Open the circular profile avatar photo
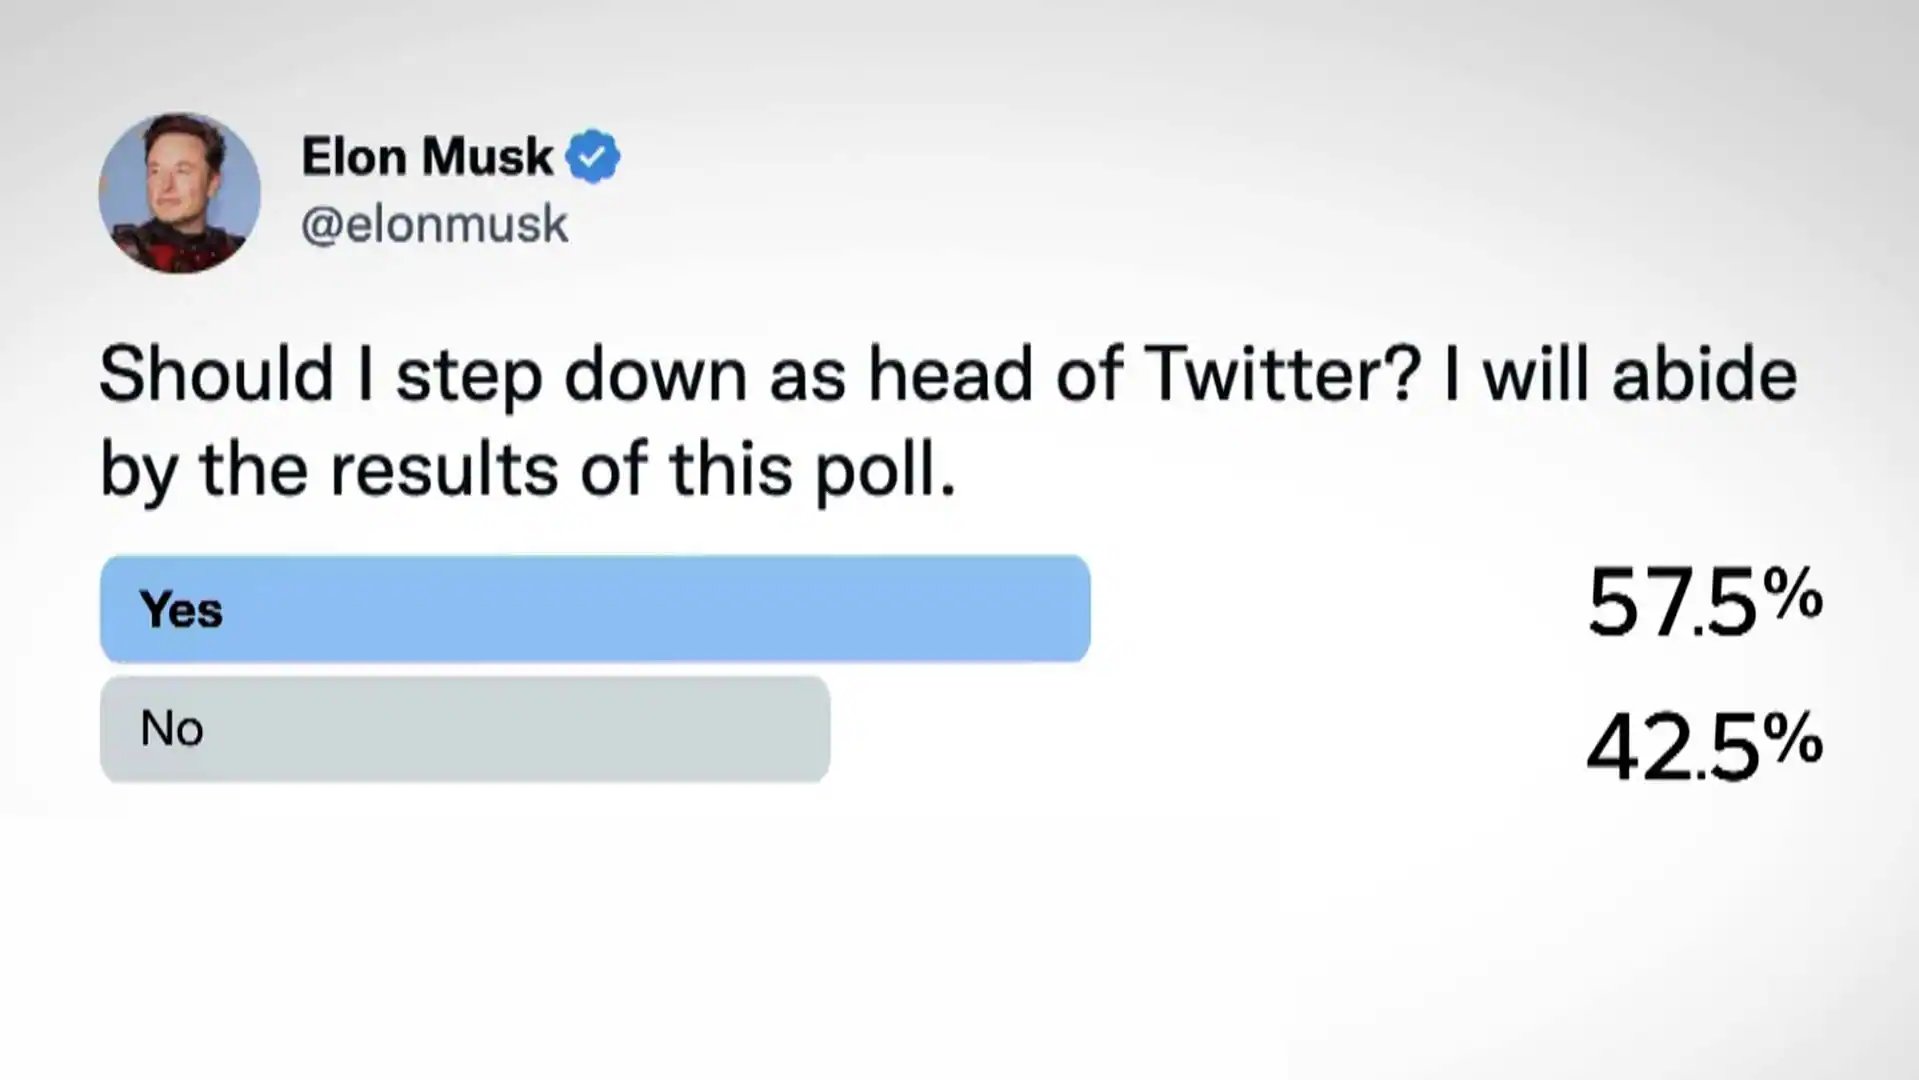This screenshot has height=1080, width=1919. 179,192
